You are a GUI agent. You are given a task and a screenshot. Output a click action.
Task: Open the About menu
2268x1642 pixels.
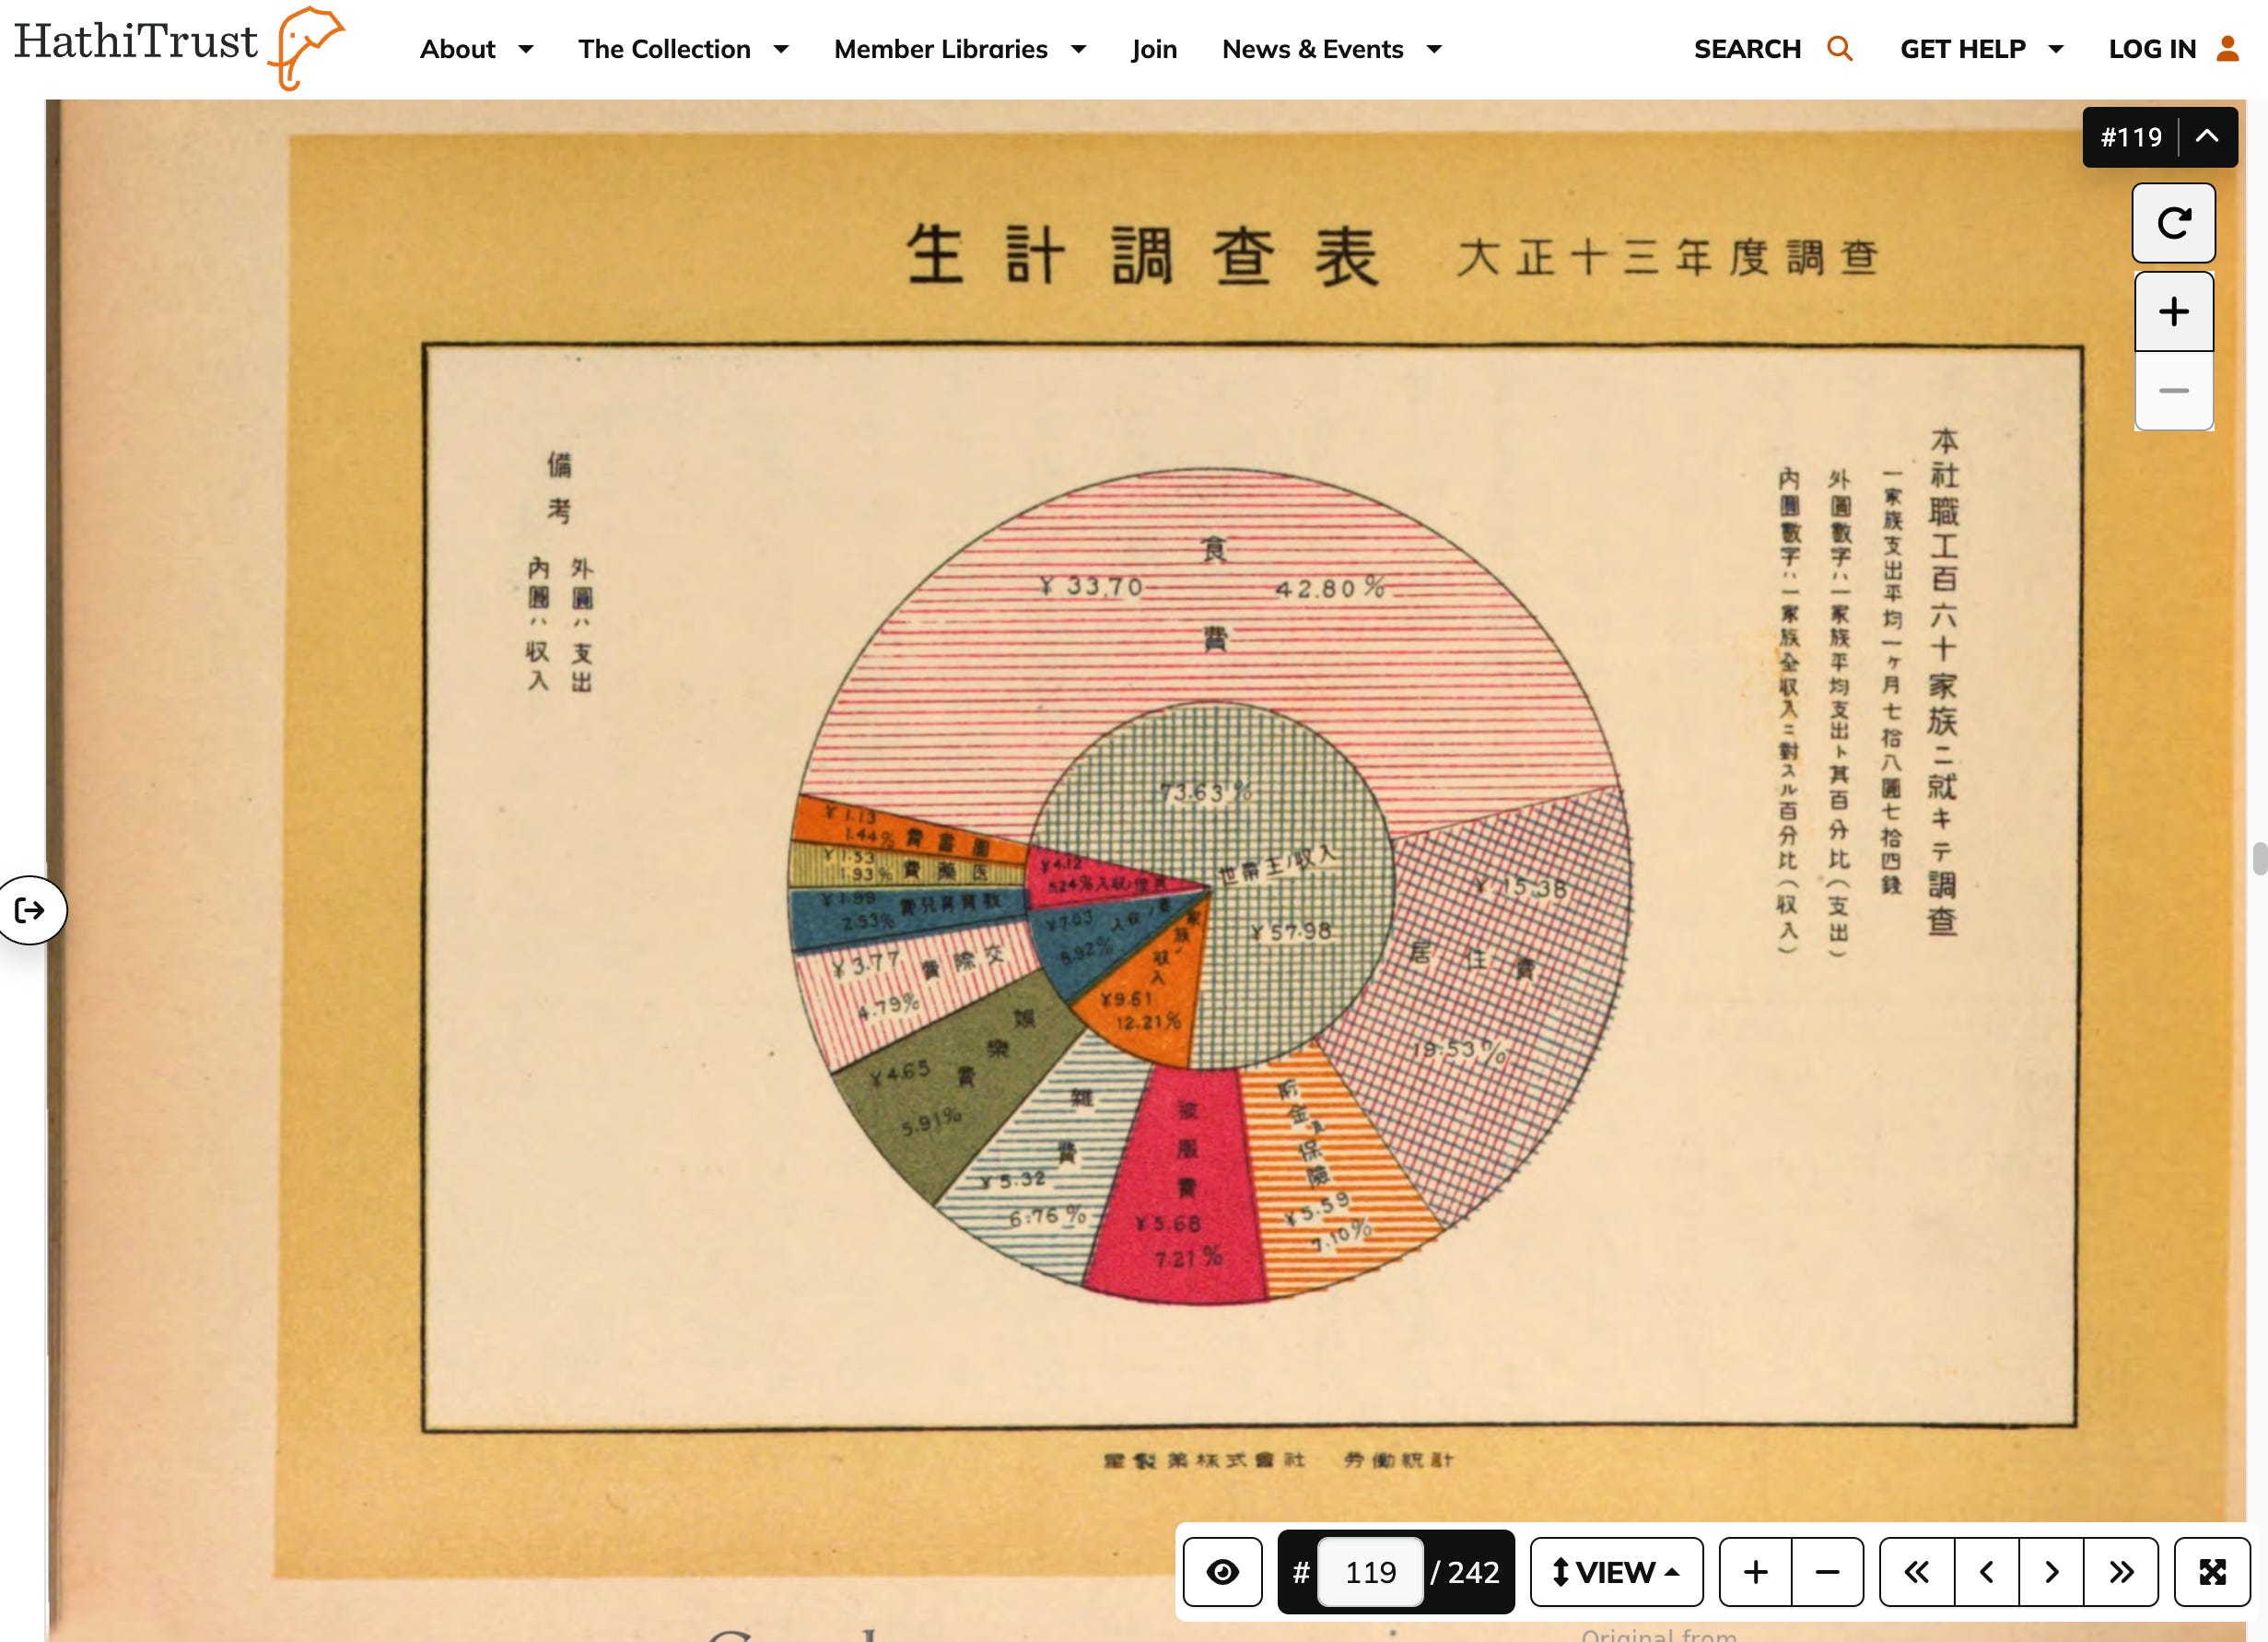pyautogui.click(x=476, y=49)
